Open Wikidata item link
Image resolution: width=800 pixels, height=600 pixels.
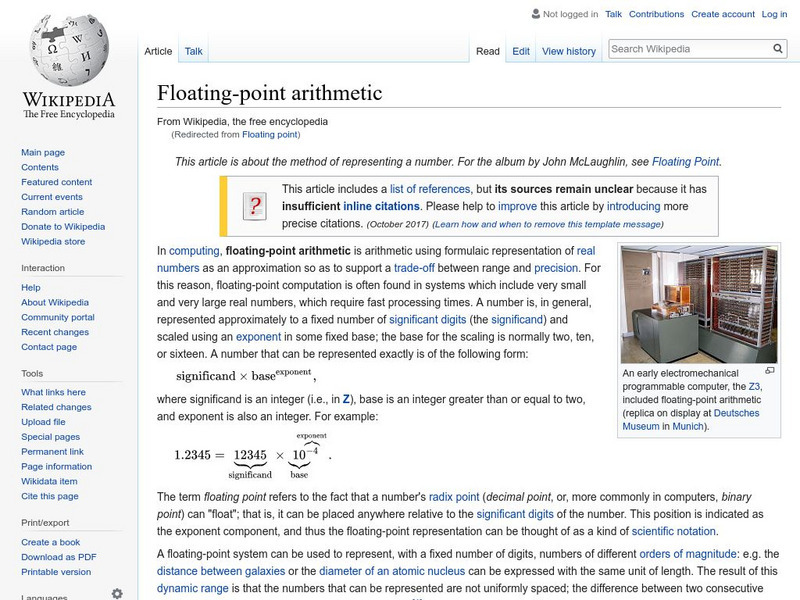click(x=49, y=481)
